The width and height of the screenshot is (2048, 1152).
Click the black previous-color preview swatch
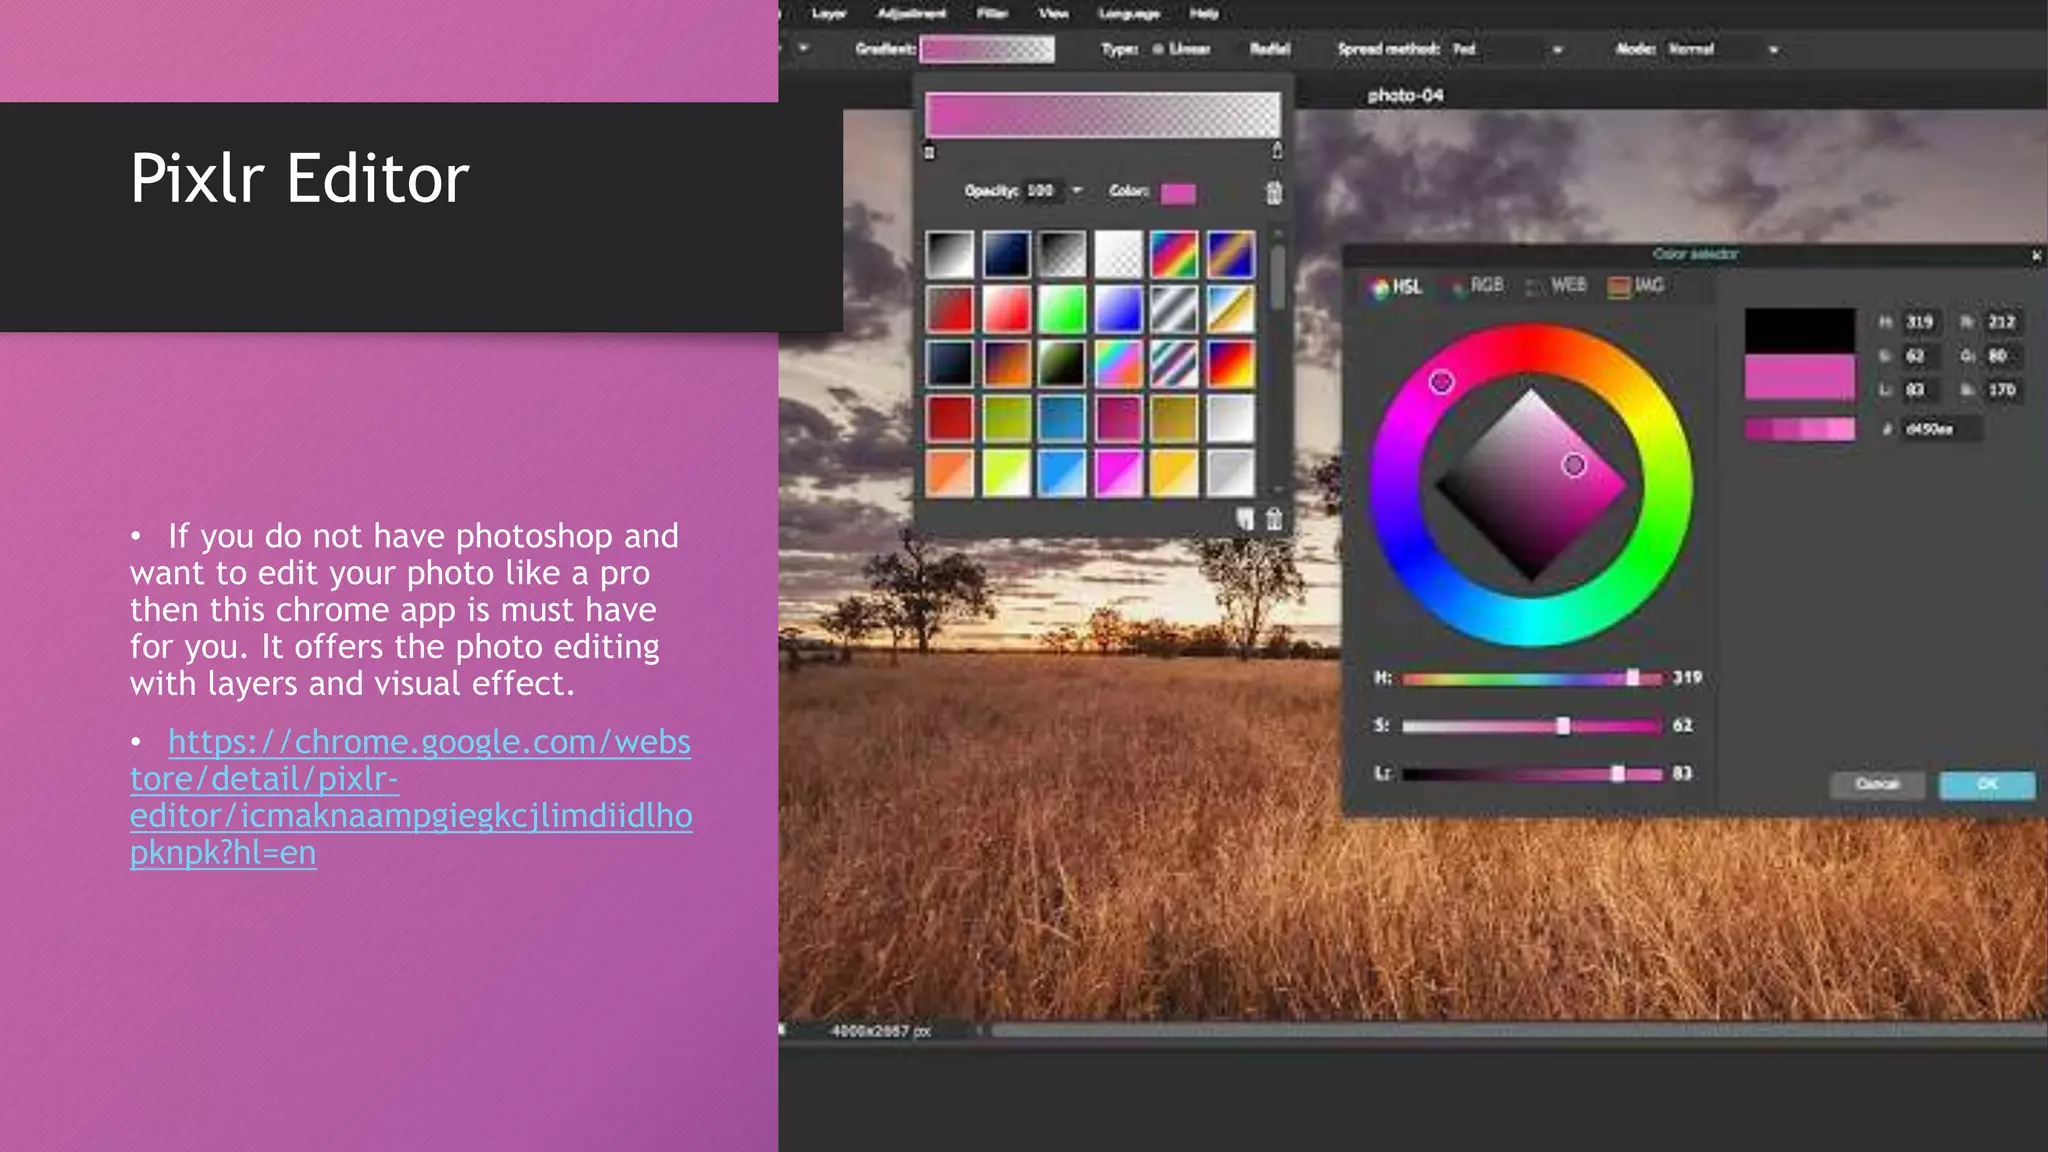pos(1800,331)
